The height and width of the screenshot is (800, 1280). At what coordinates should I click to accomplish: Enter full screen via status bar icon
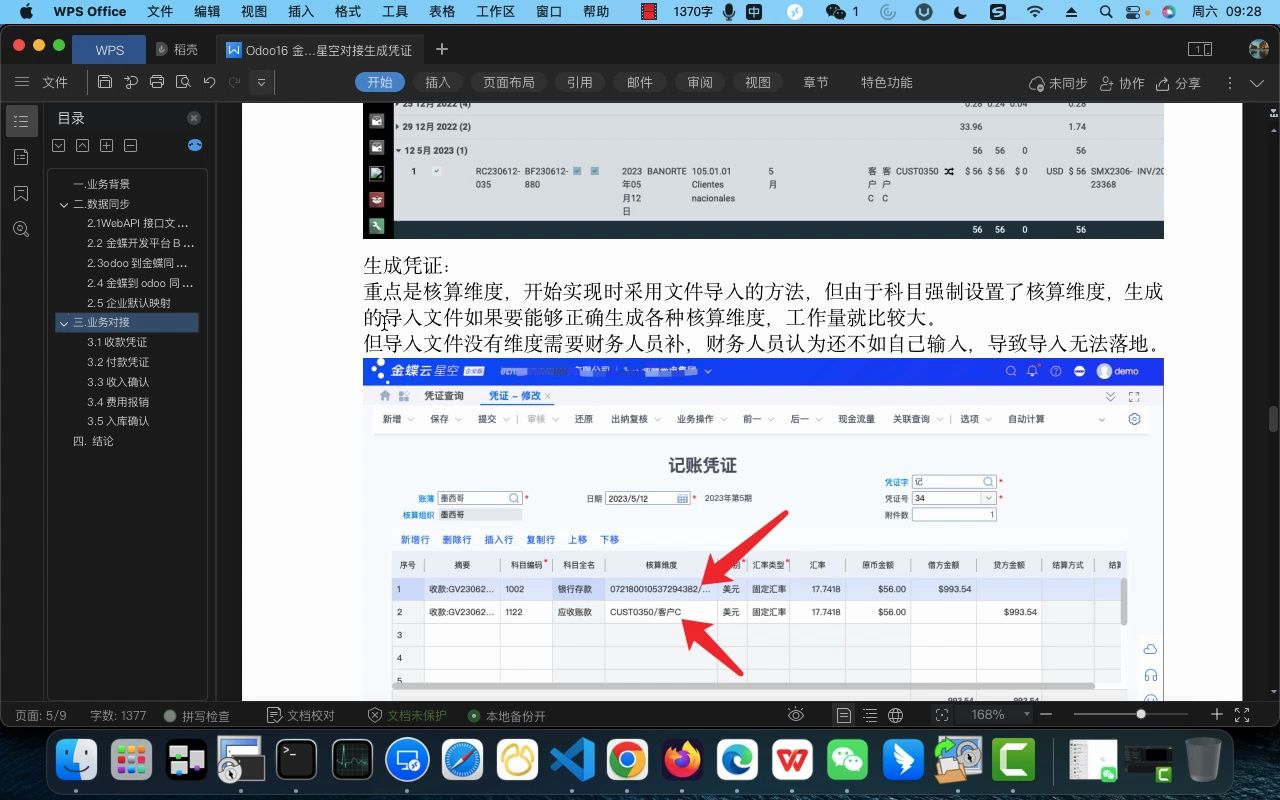(x=1243, y=715)
